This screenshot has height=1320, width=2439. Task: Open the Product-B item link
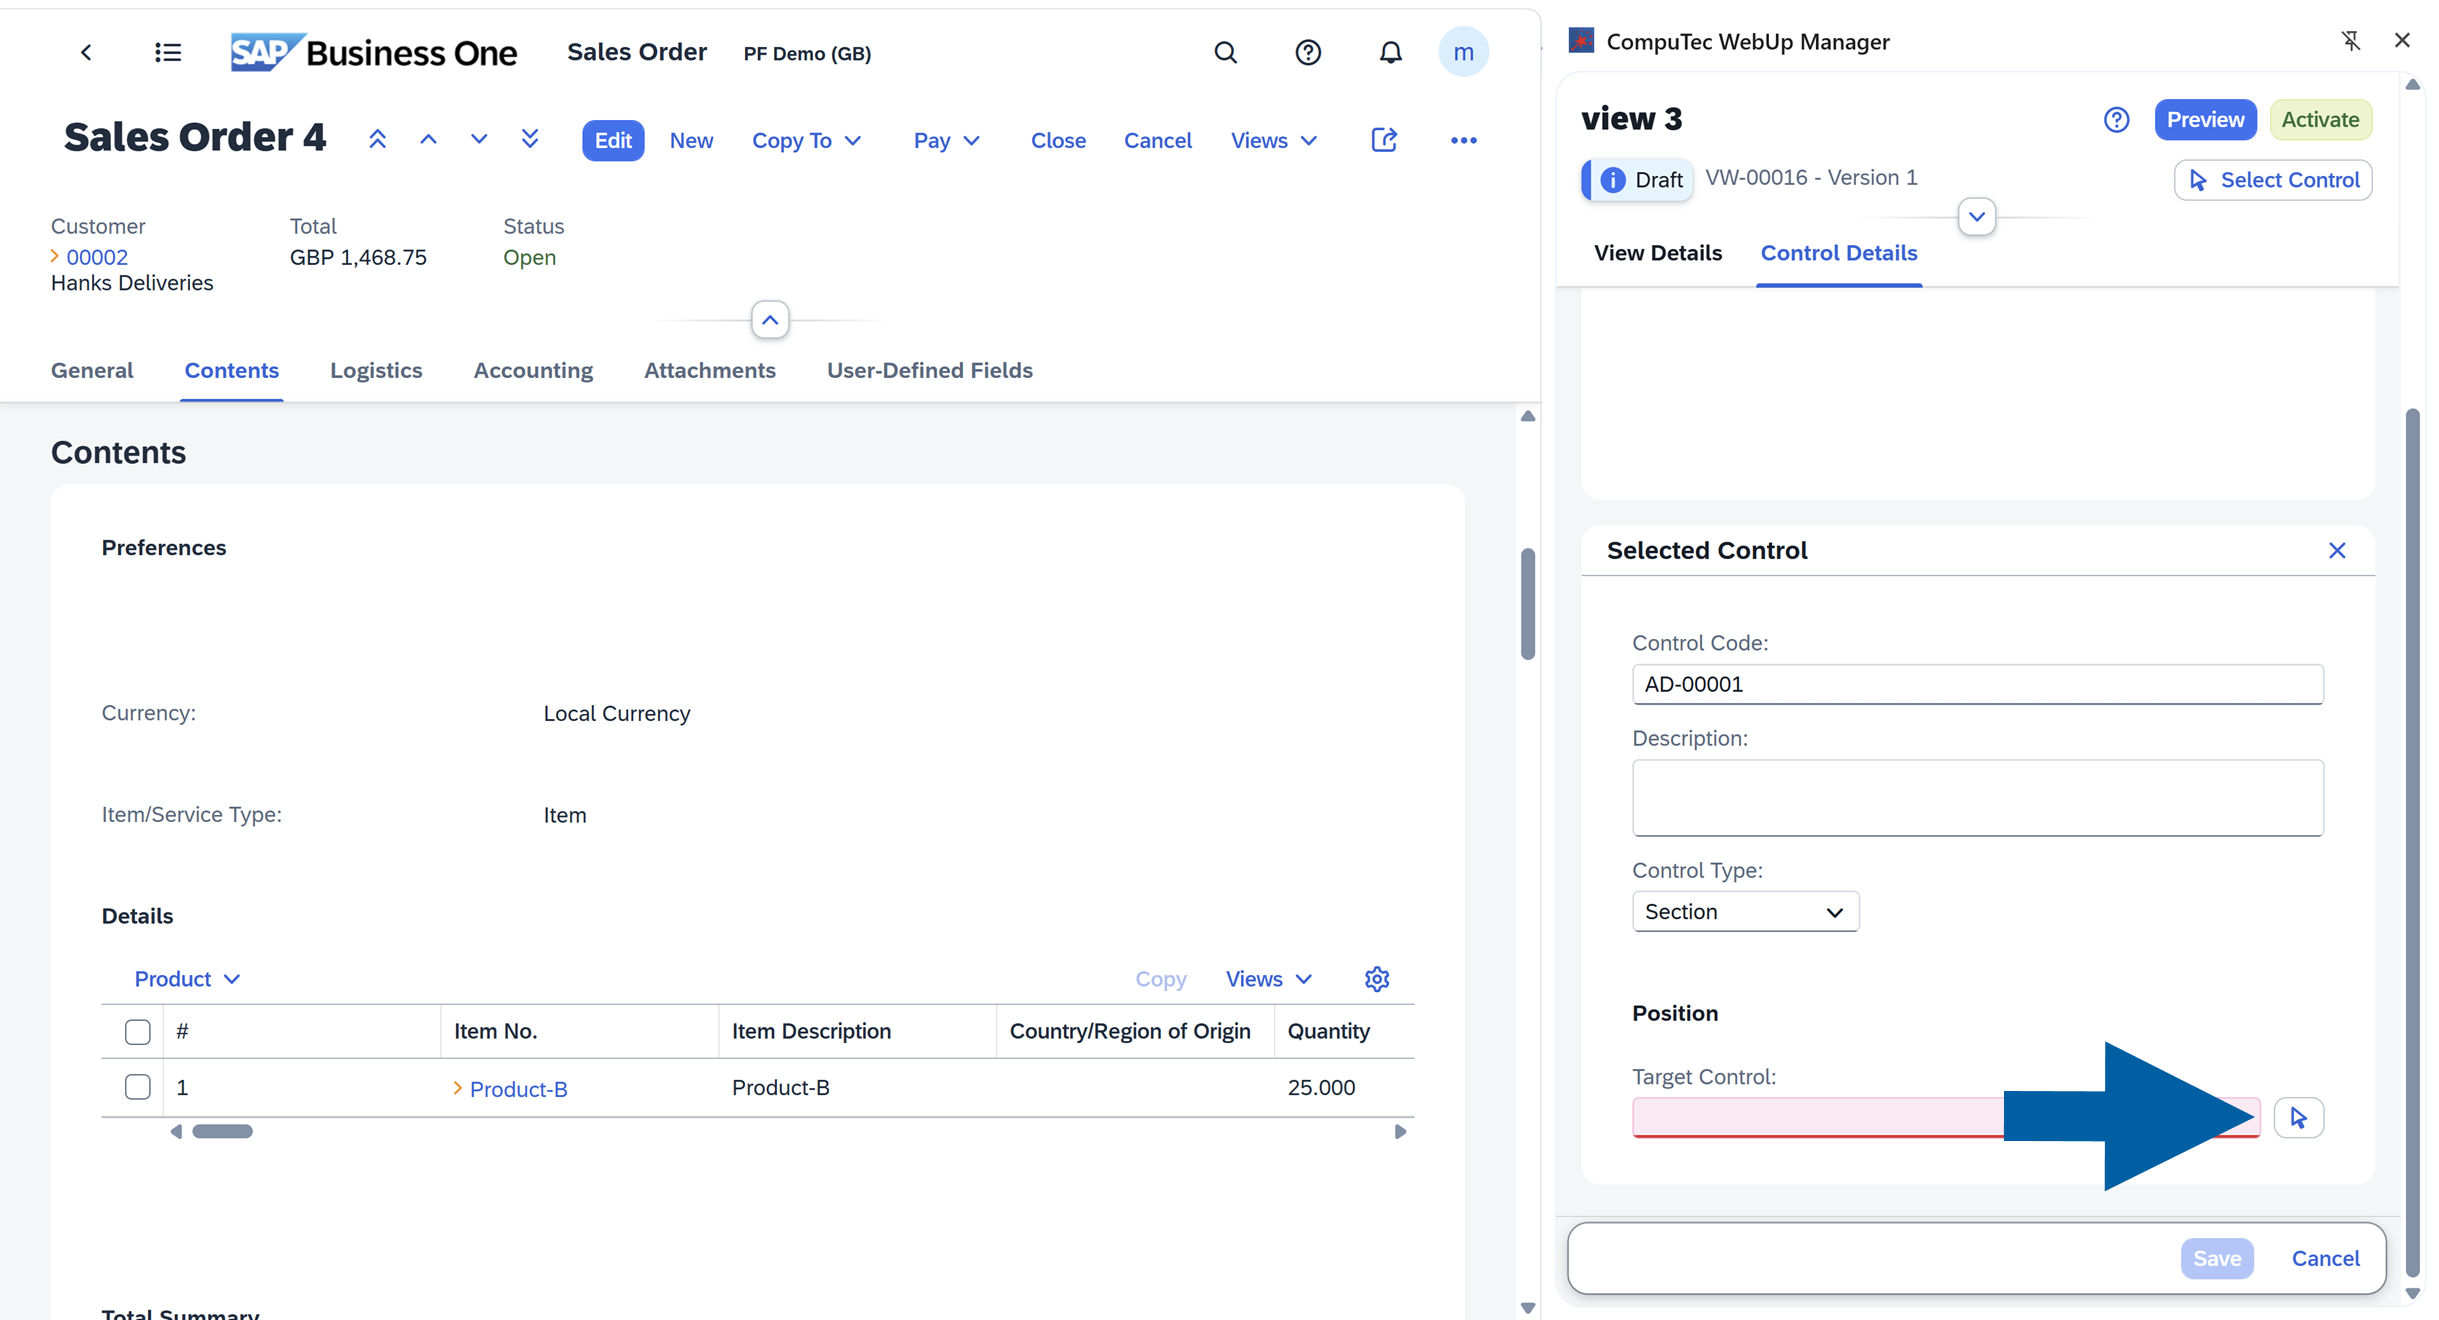[x=518, y=1088]
